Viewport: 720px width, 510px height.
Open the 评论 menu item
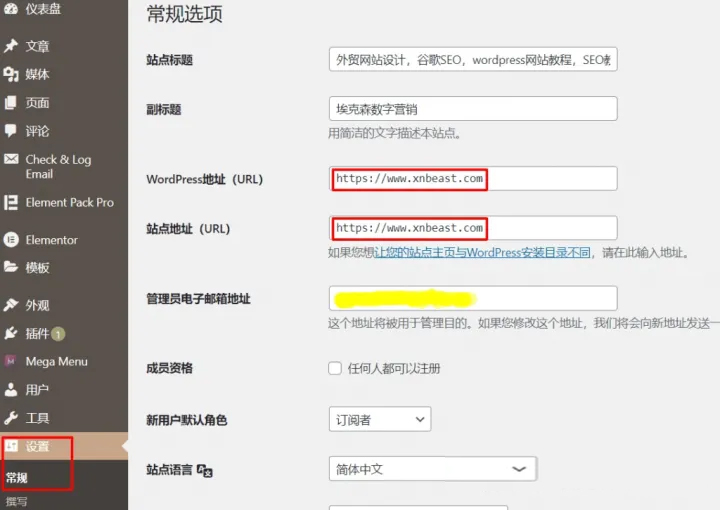[37, 131]
